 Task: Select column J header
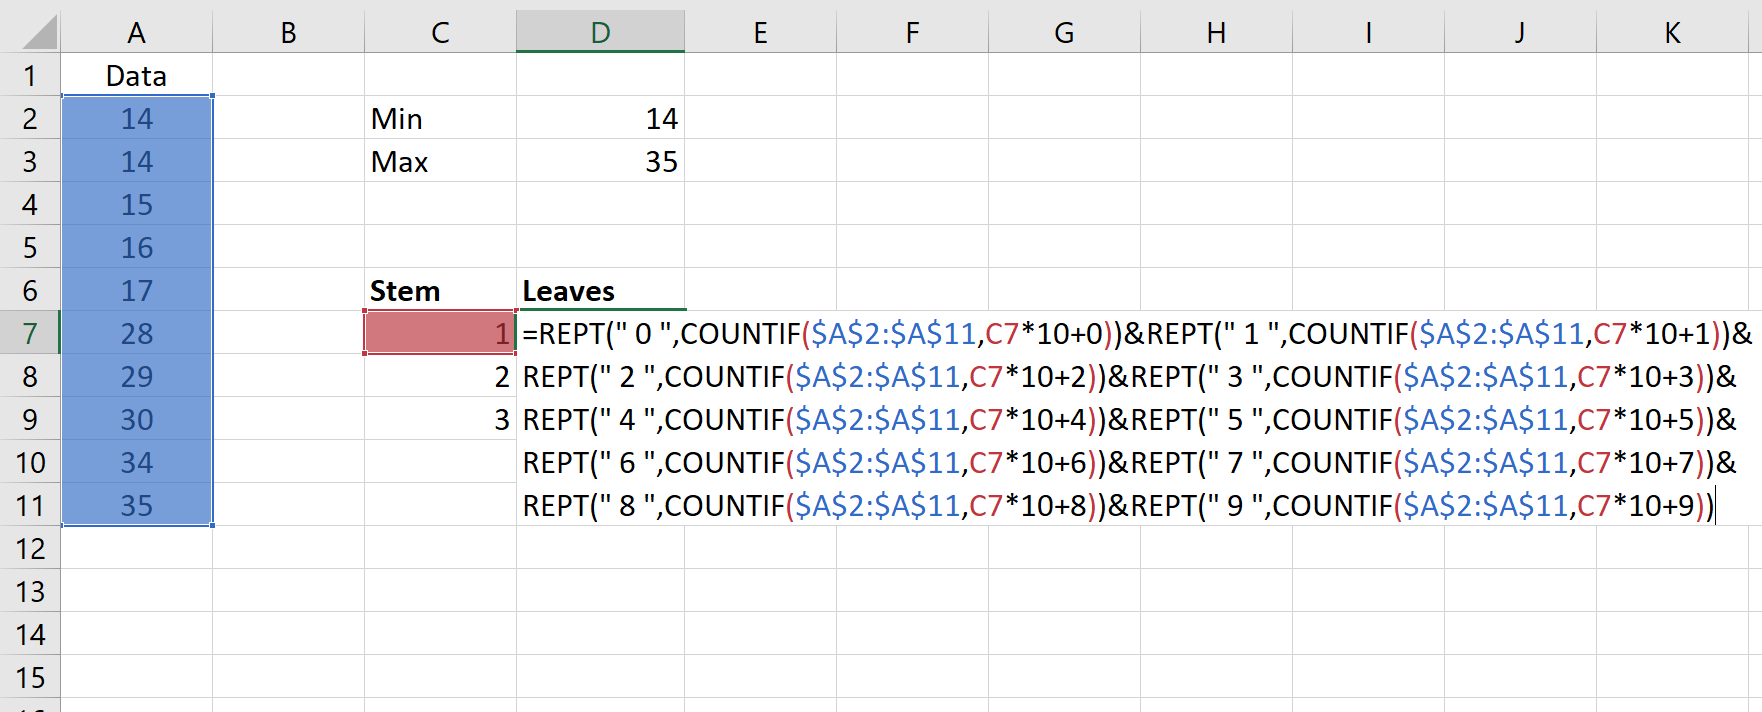(x=1521, y=32)
